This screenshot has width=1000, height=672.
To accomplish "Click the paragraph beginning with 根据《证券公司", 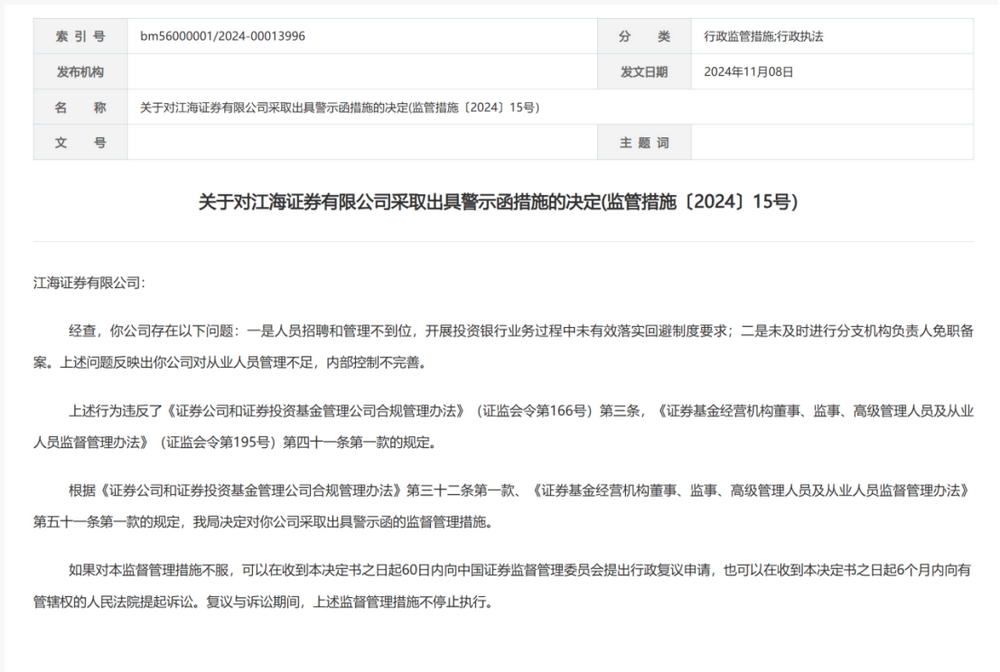I will [x=500, y=505].
